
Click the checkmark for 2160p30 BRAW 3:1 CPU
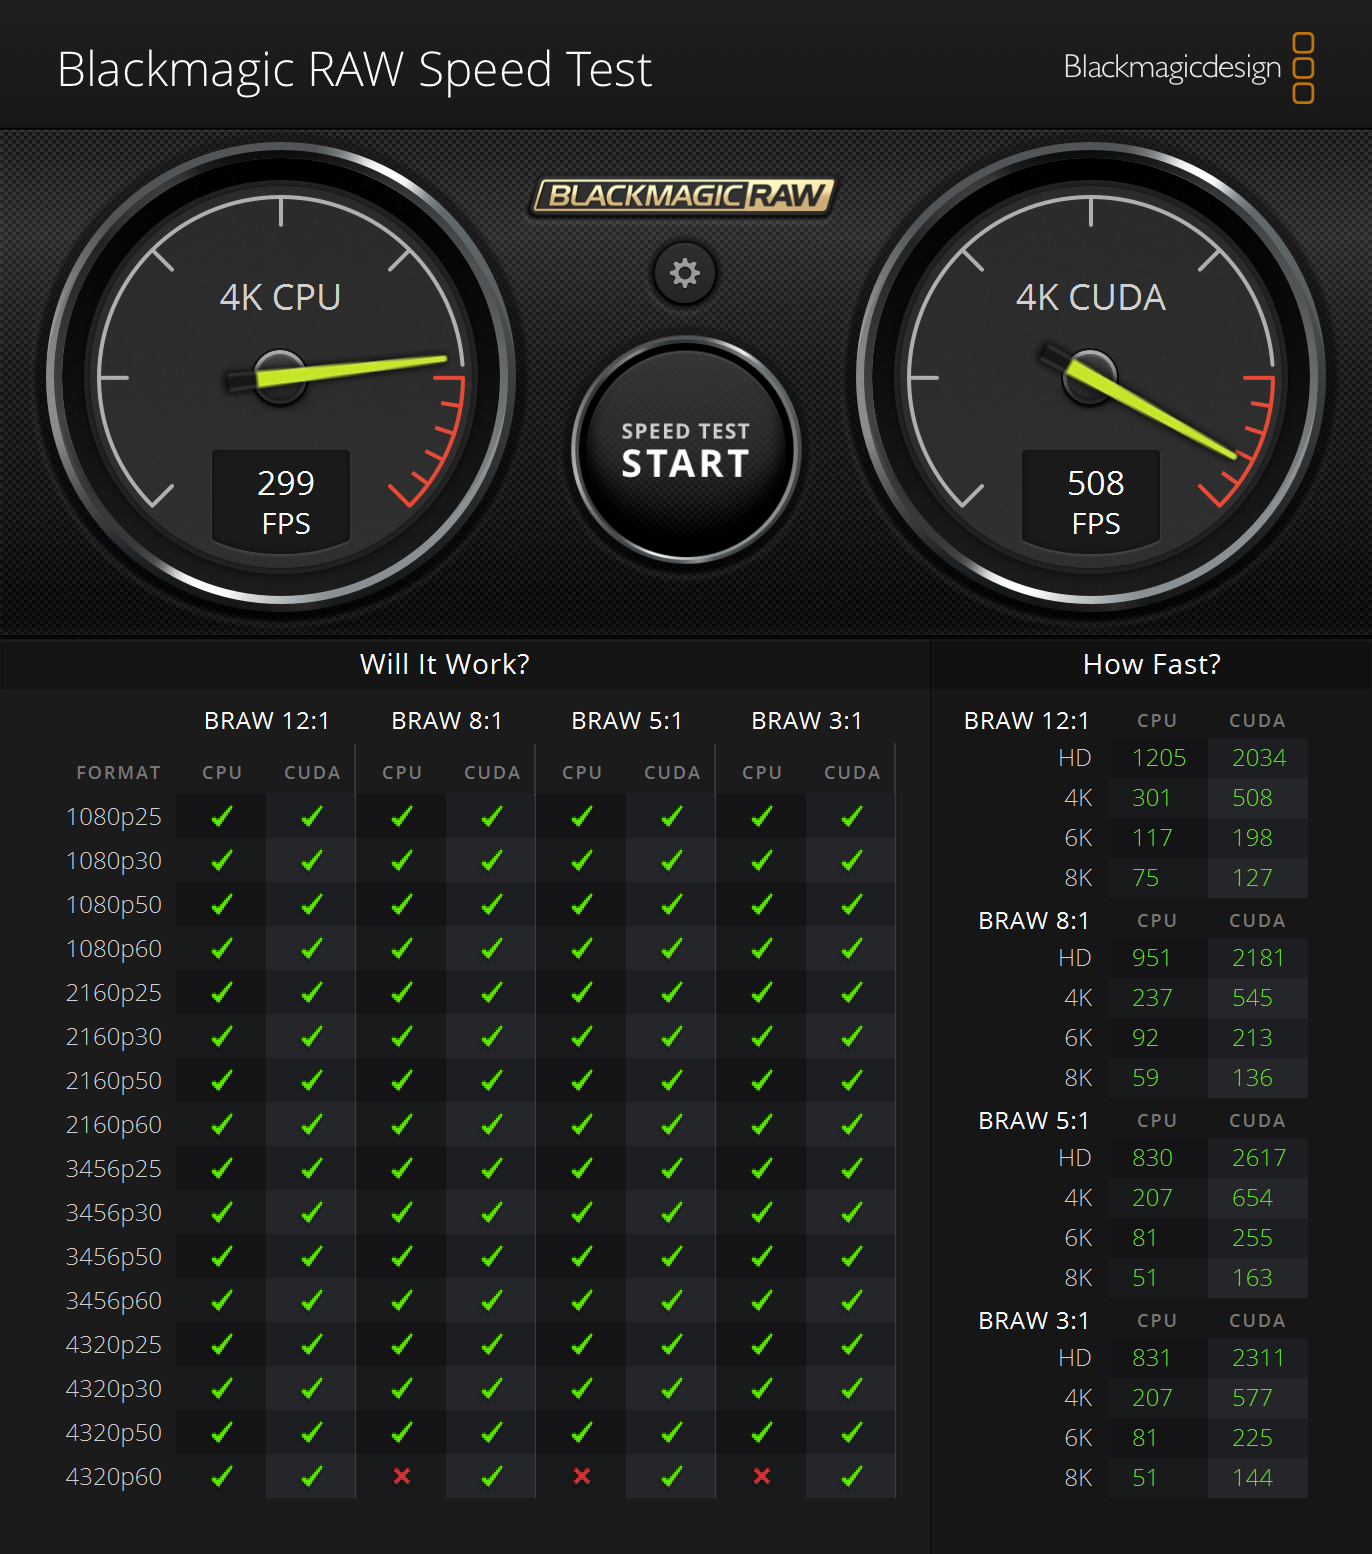(762, 1036)
